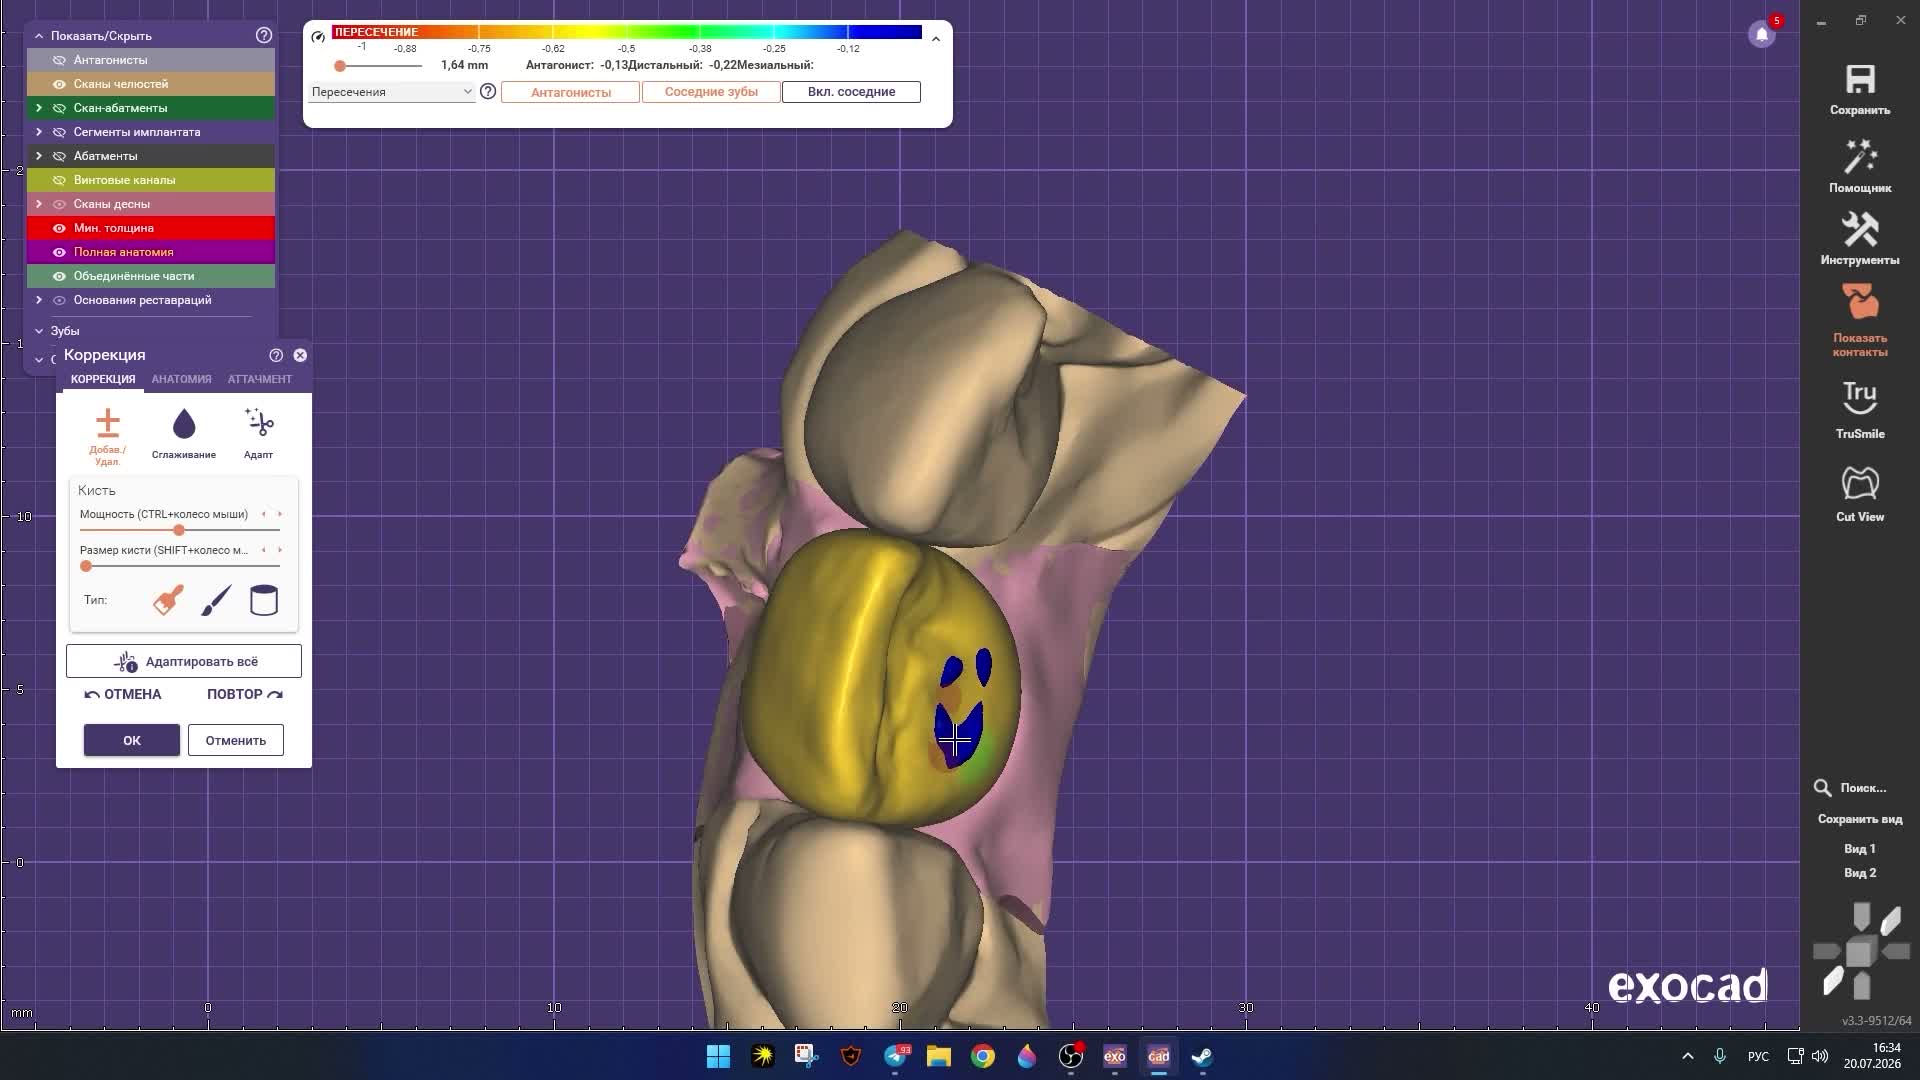Click the Адаптировать всё button
This screenshot has width=1920, height=1080.
[184, 661]
